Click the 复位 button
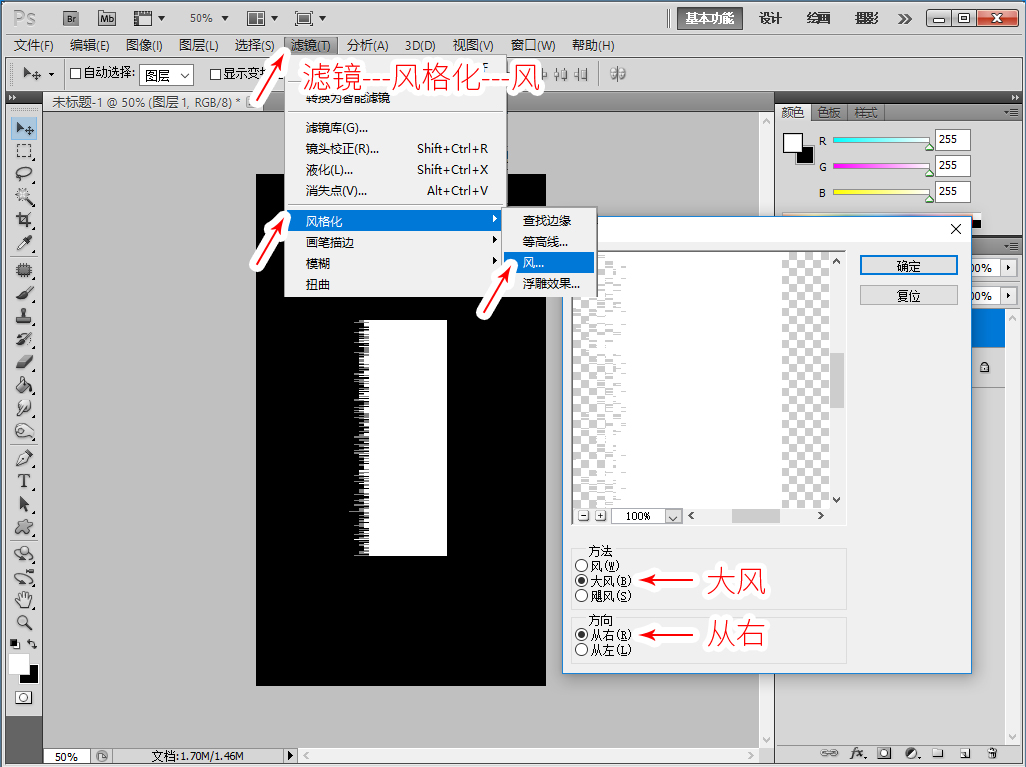The width and height of the screenshot is (1026, 767). click(x=908, y=295)
